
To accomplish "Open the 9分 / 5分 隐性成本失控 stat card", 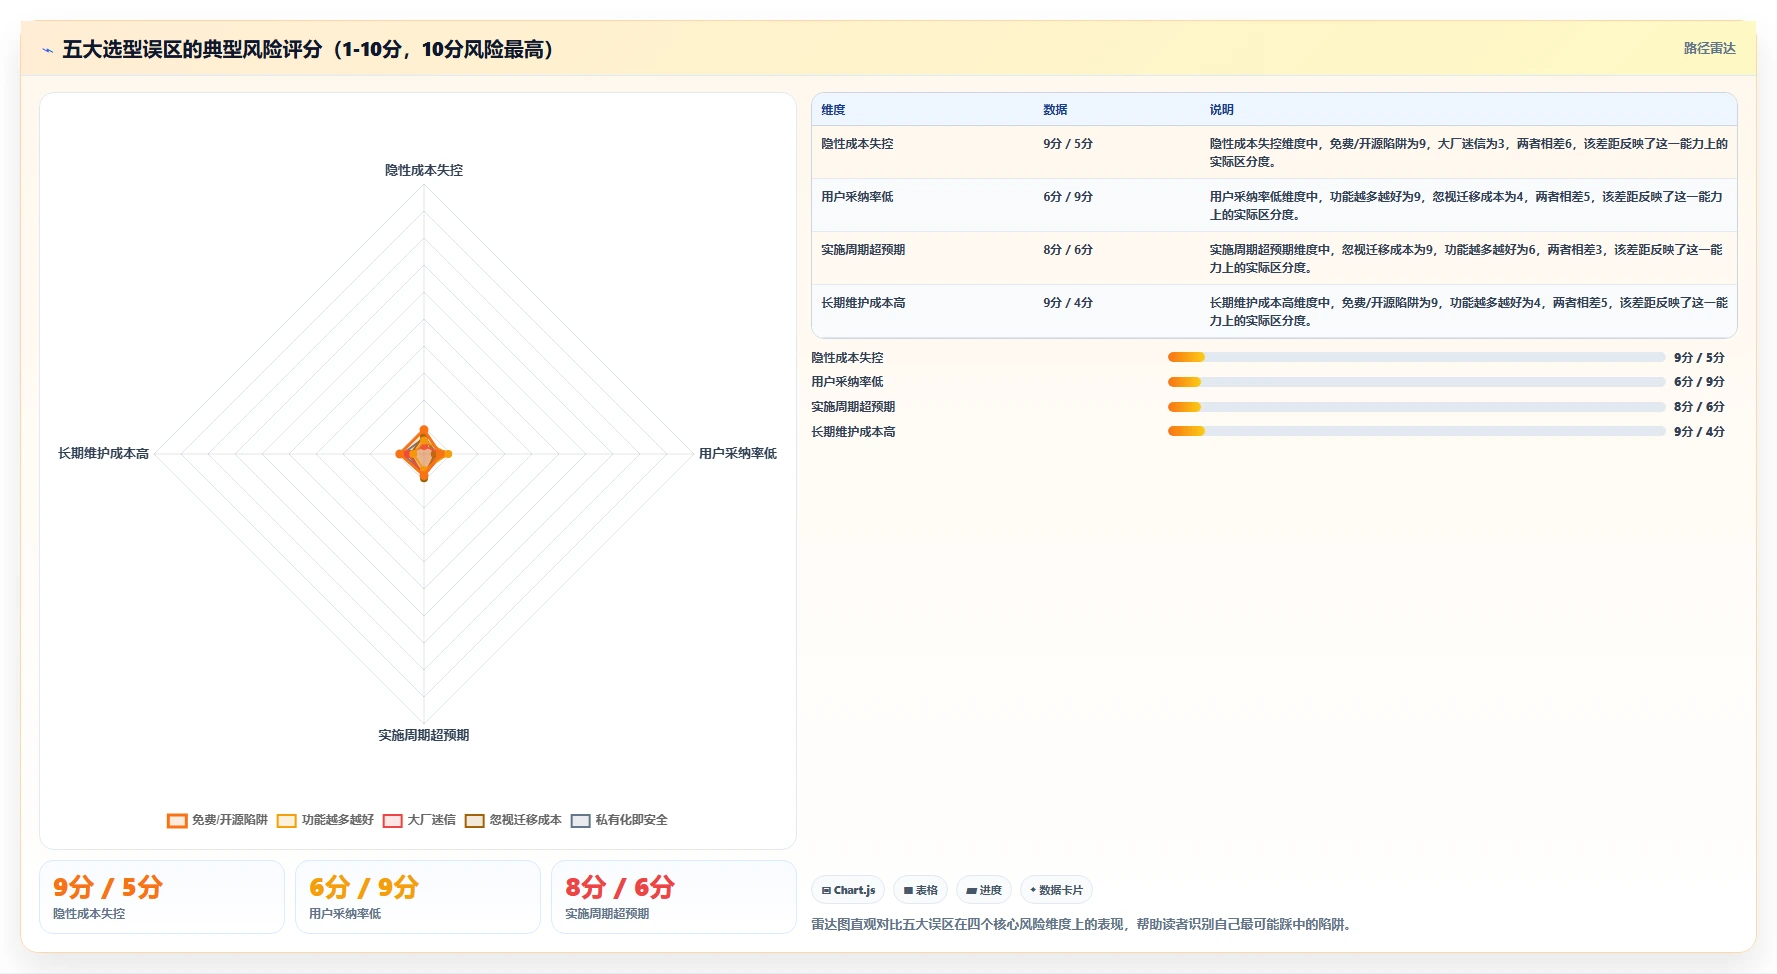I will point(162,897).
